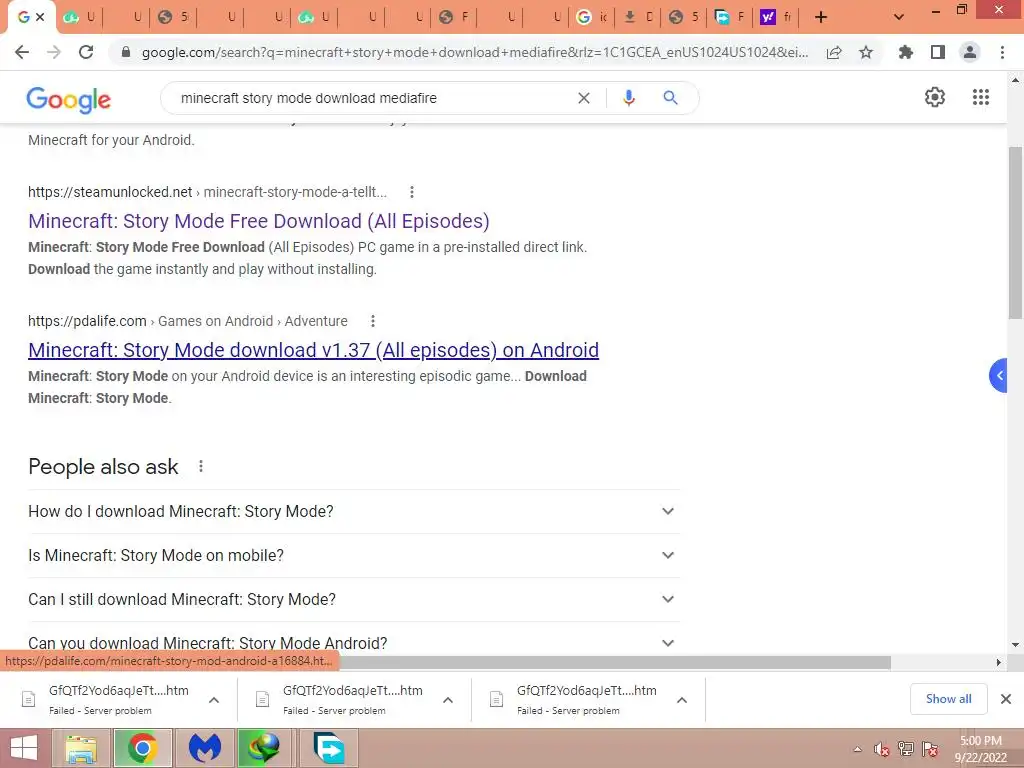Open Google quick settings gear
Viewport: 1024px width, 768px height.
point(935,97)
